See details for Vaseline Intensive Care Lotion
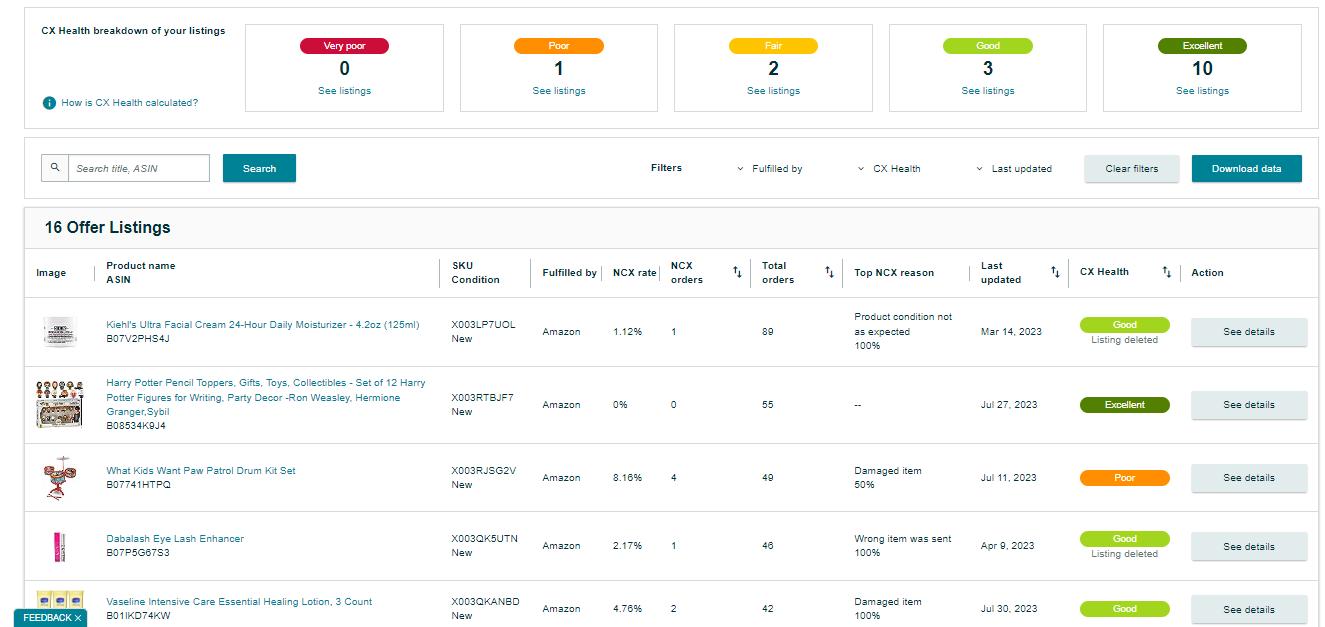The height and width of the screenshot is (627, 1325). coord(1249,609)
